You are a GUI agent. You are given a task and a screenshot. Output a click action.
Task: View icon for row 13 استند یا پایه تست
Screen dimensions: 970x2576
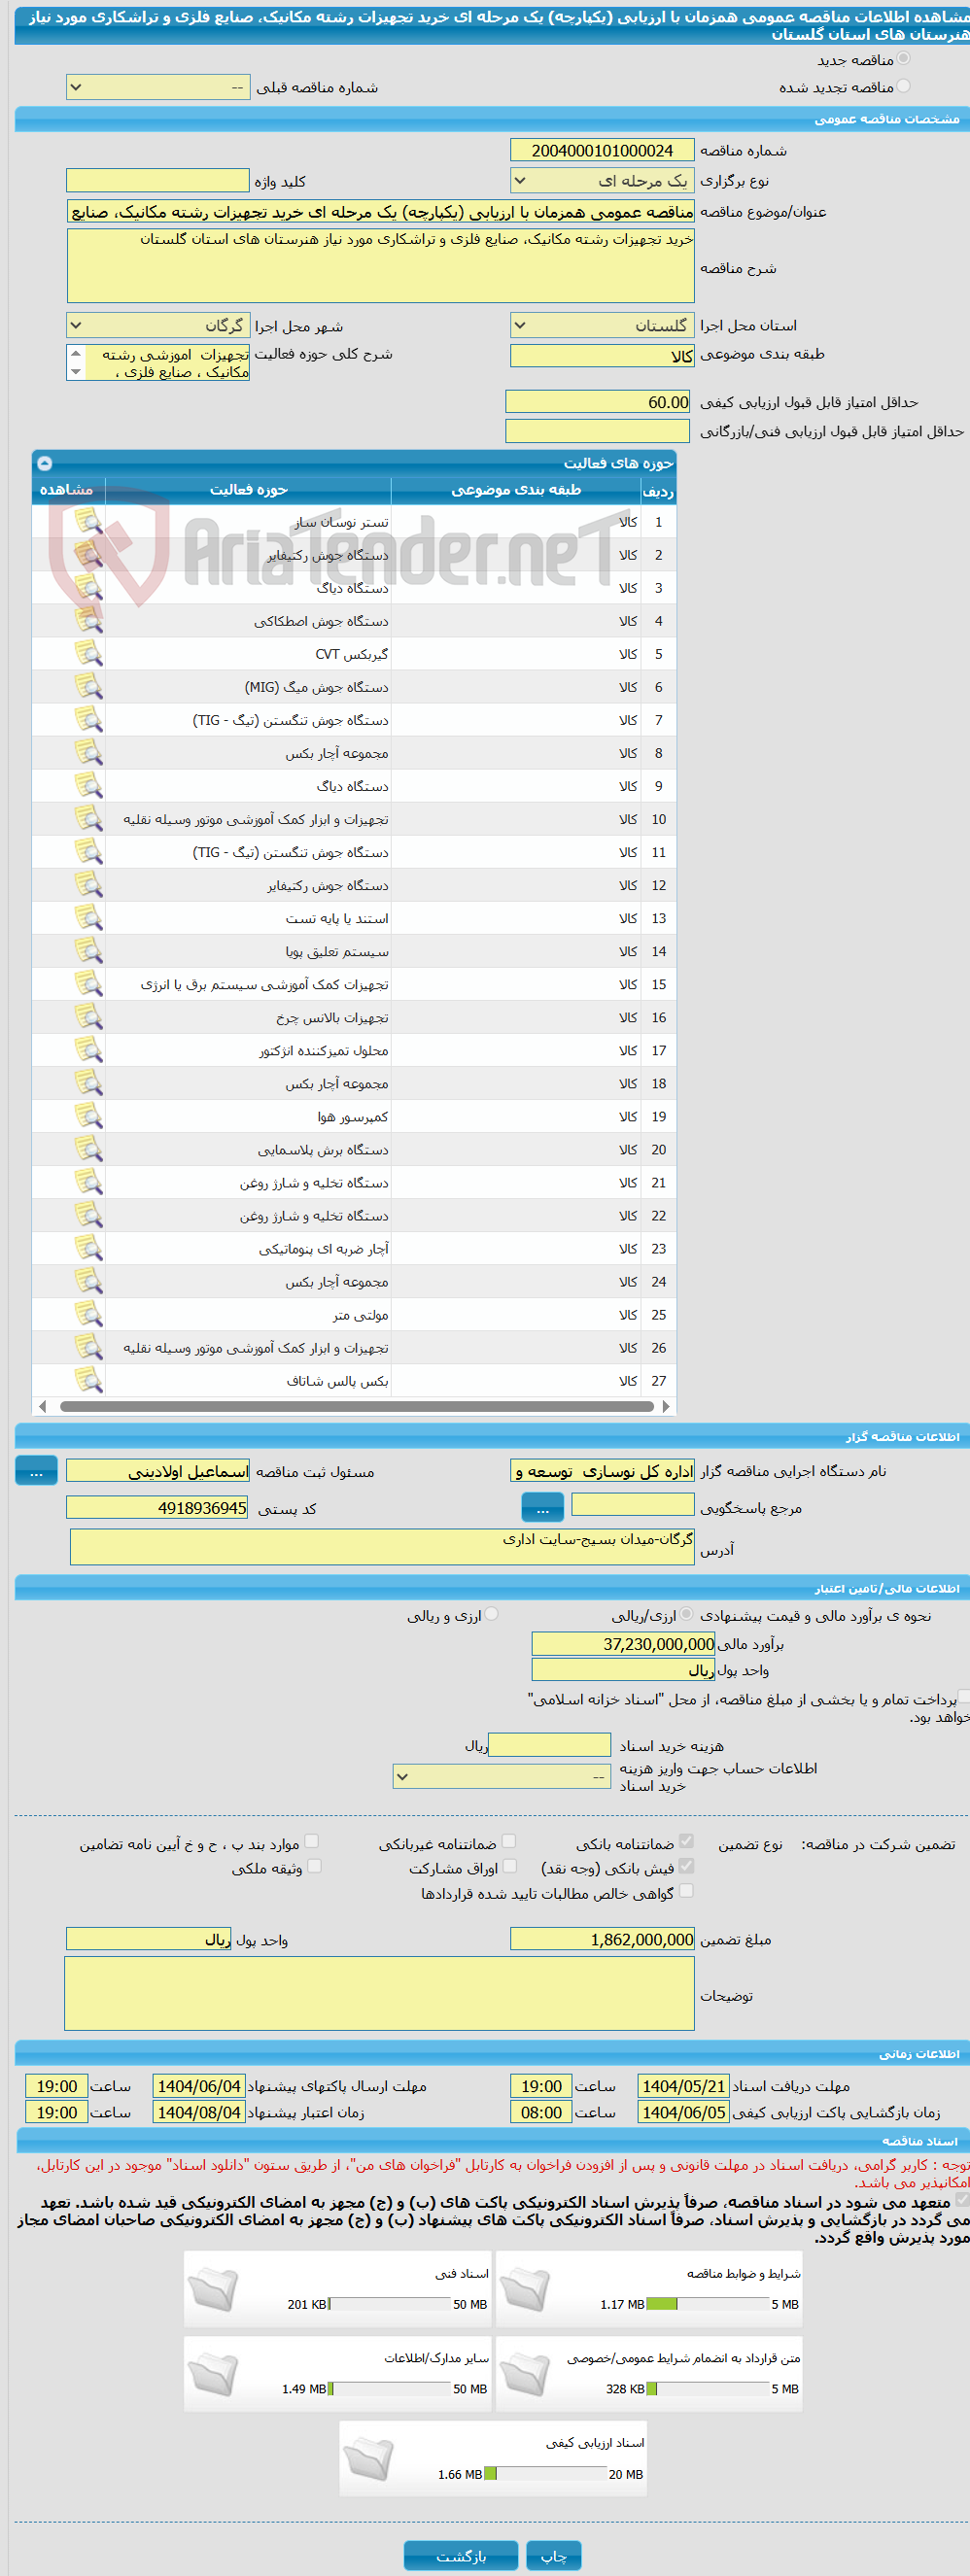88,917
